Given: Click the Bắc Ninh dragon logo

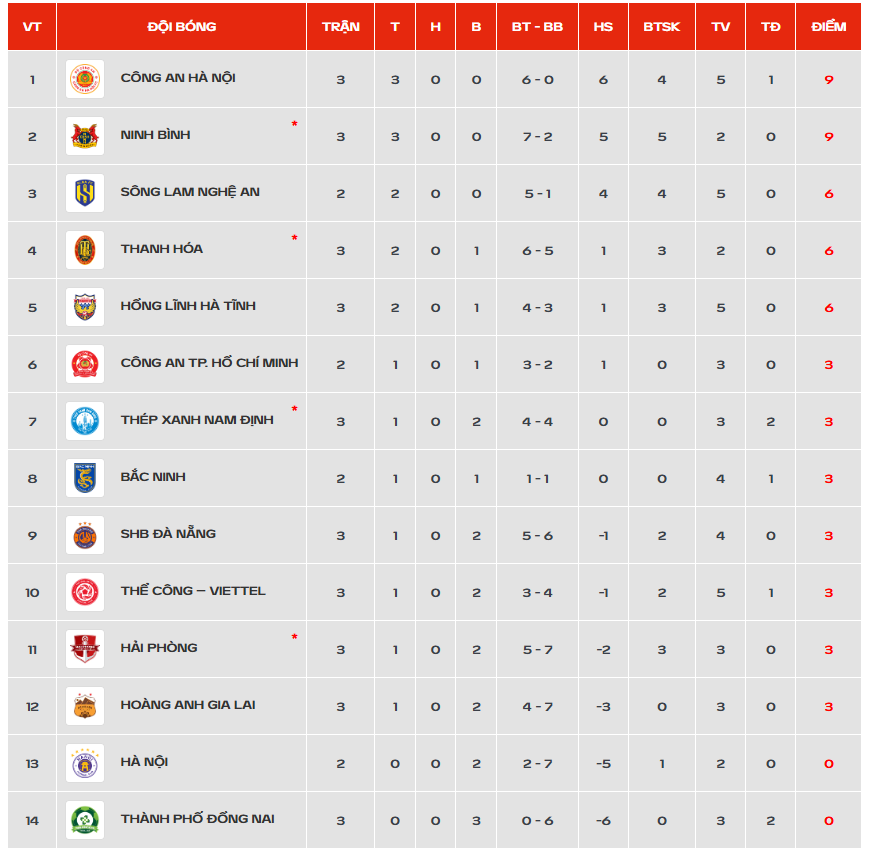Looking at the screenshot, I should (85, 478).
